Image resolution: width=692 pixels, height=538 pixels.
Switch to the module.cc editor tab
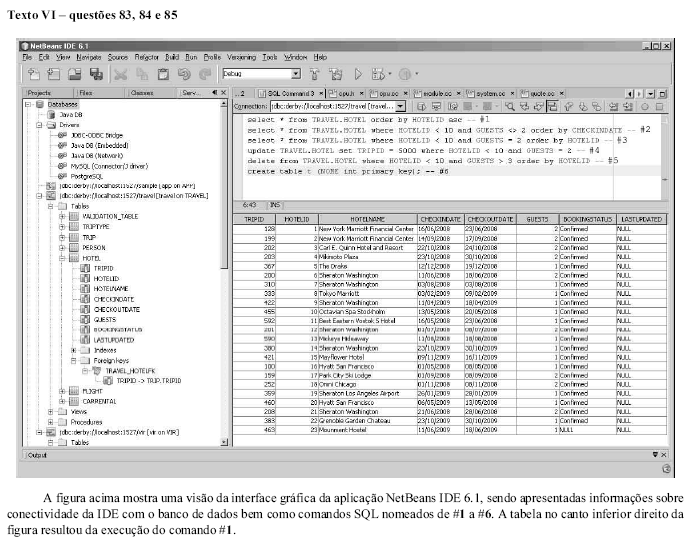tap(434, 94)
